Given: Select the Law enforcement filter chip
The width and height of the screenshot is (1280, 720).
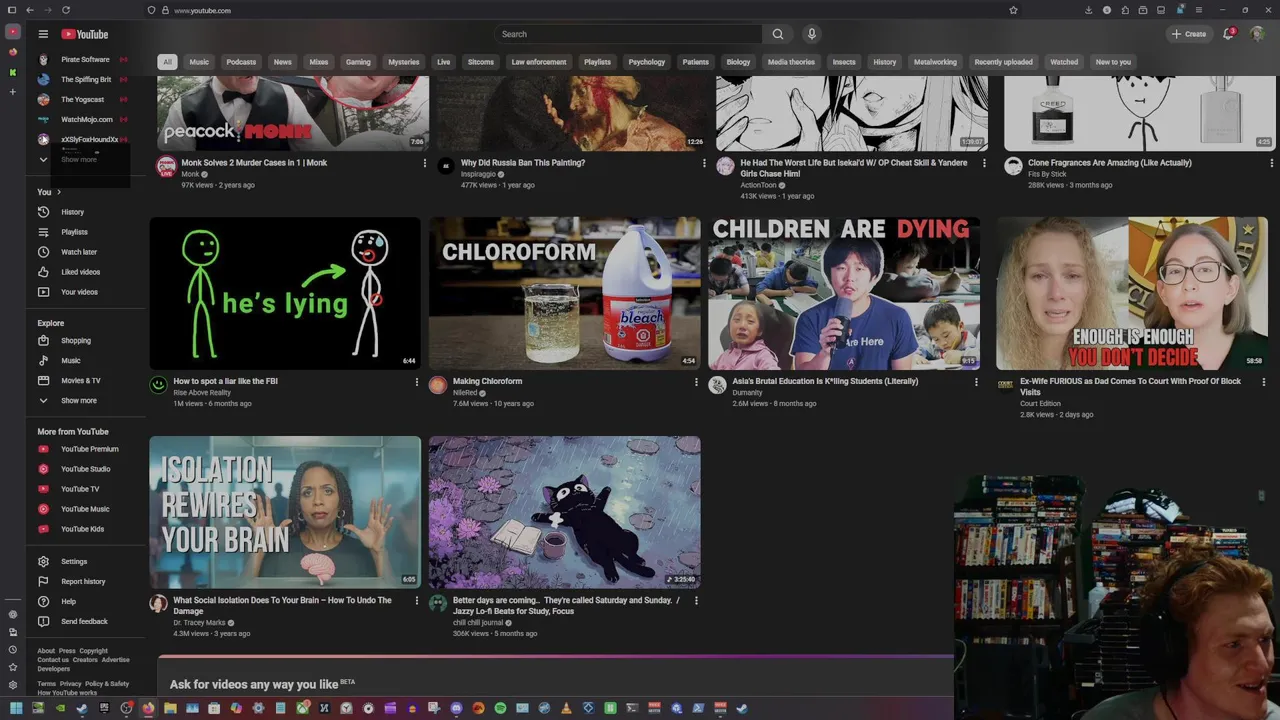Looking at the screenshot, I should click(539, 62).
